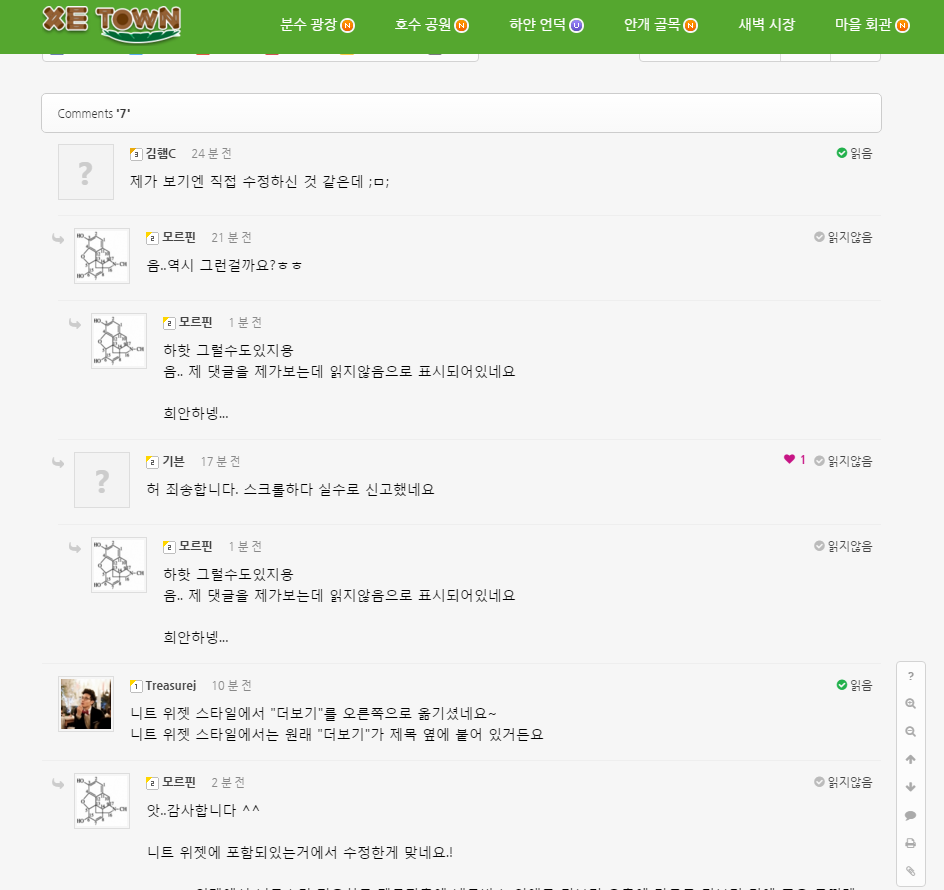Zoom in using the magnifier plus icon

click(x=910, y=704)
